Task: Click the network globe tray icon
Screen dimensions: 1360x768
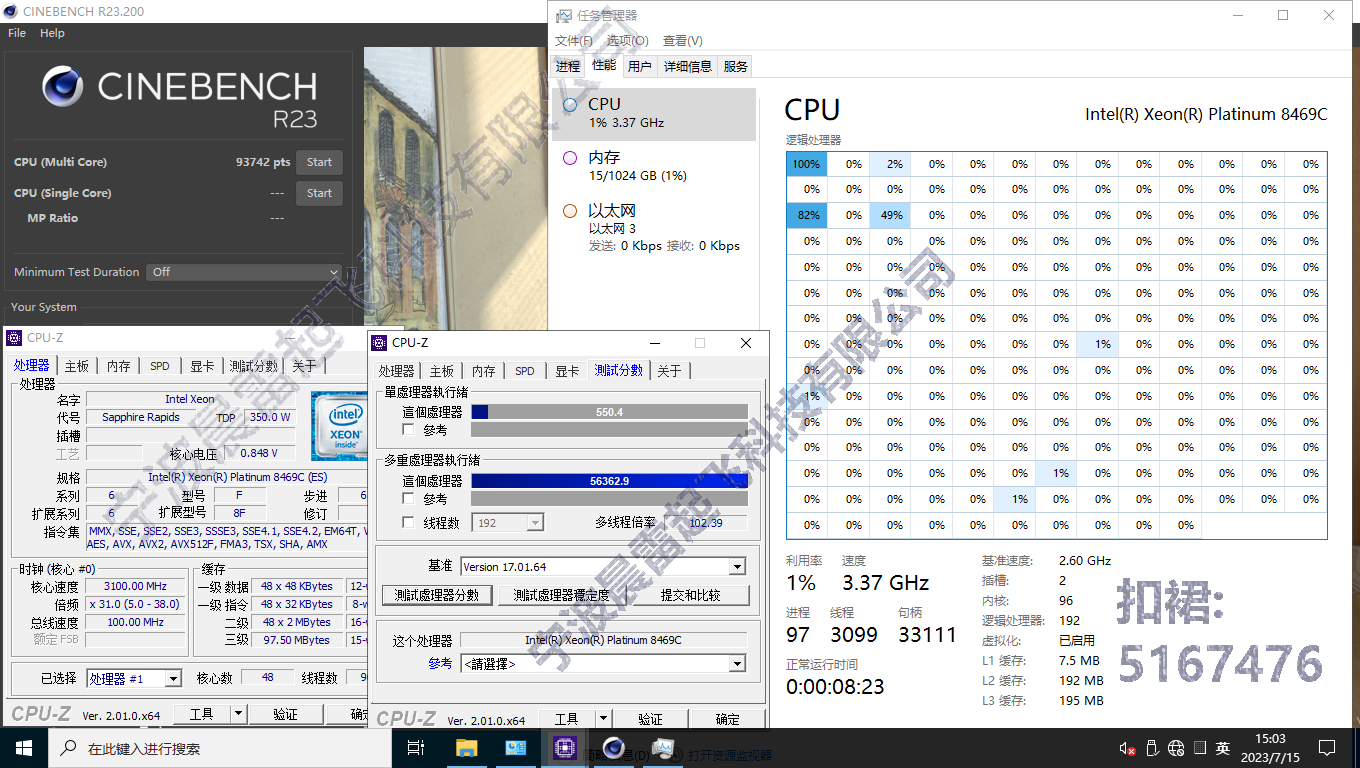Action: [1177, 747]
